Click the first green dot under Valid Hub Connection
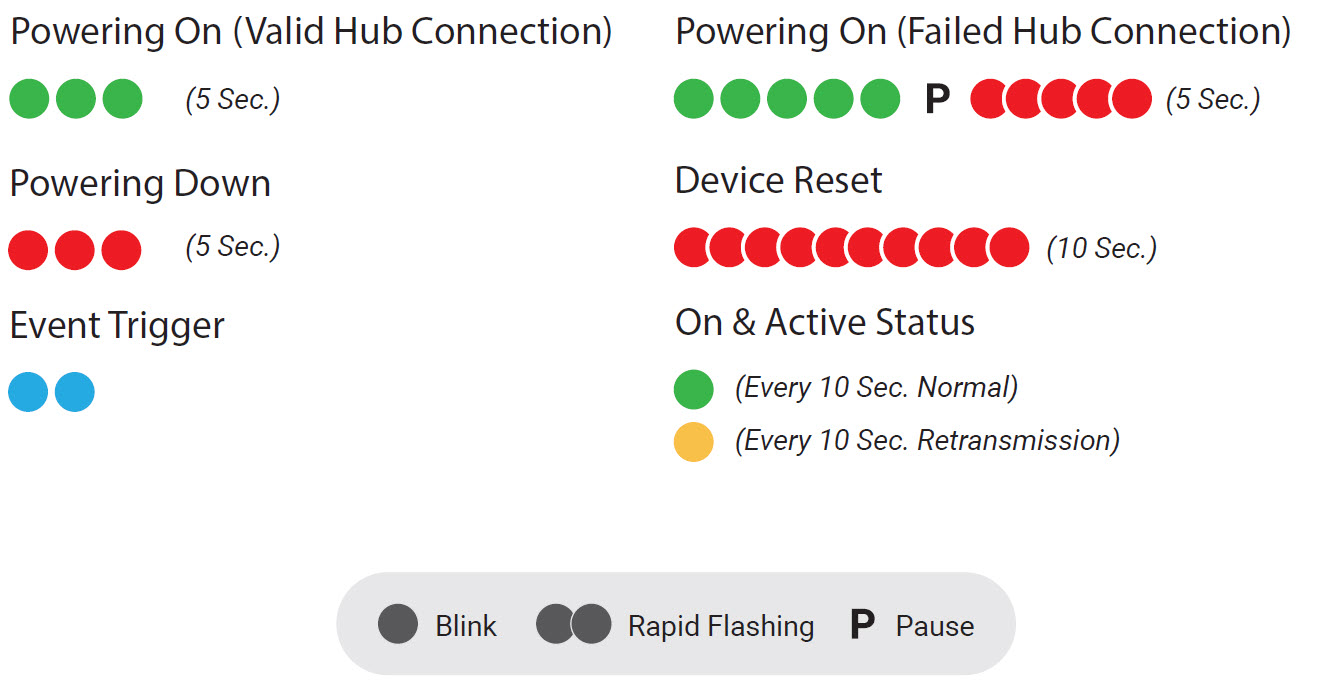1319x688 pixels. point(29,99)
